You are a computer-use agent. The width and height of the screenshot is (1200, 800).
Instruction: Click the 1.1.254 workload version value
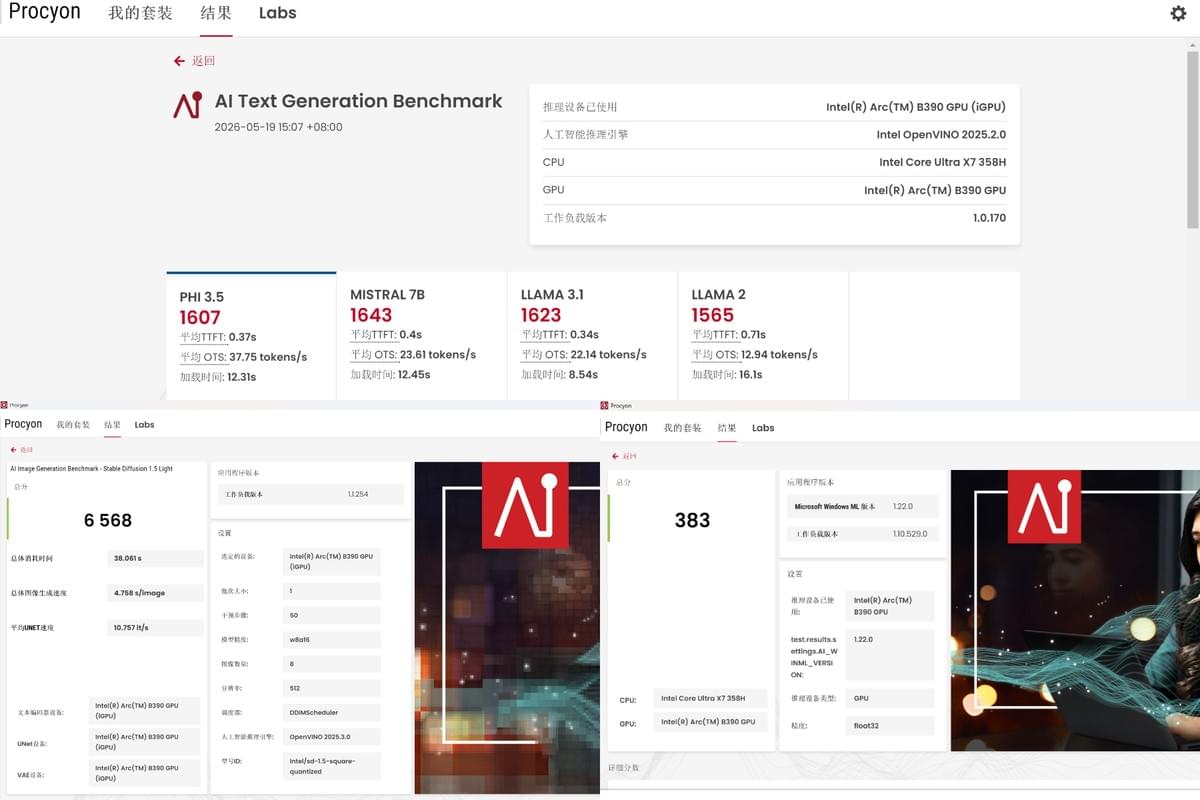[358, 494]
